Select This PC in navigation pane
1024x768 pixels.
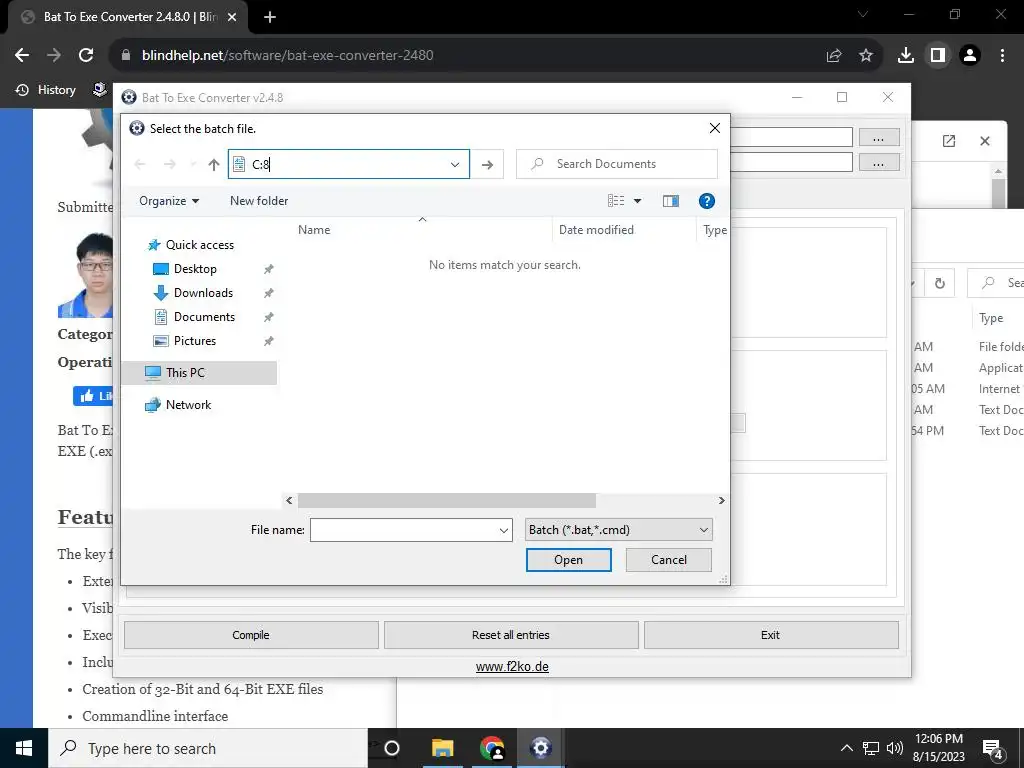199,373
